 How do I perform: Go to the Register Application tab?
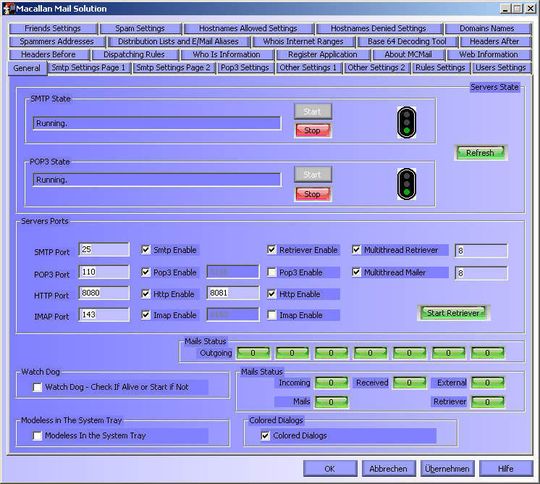click(x=323, y=54)
